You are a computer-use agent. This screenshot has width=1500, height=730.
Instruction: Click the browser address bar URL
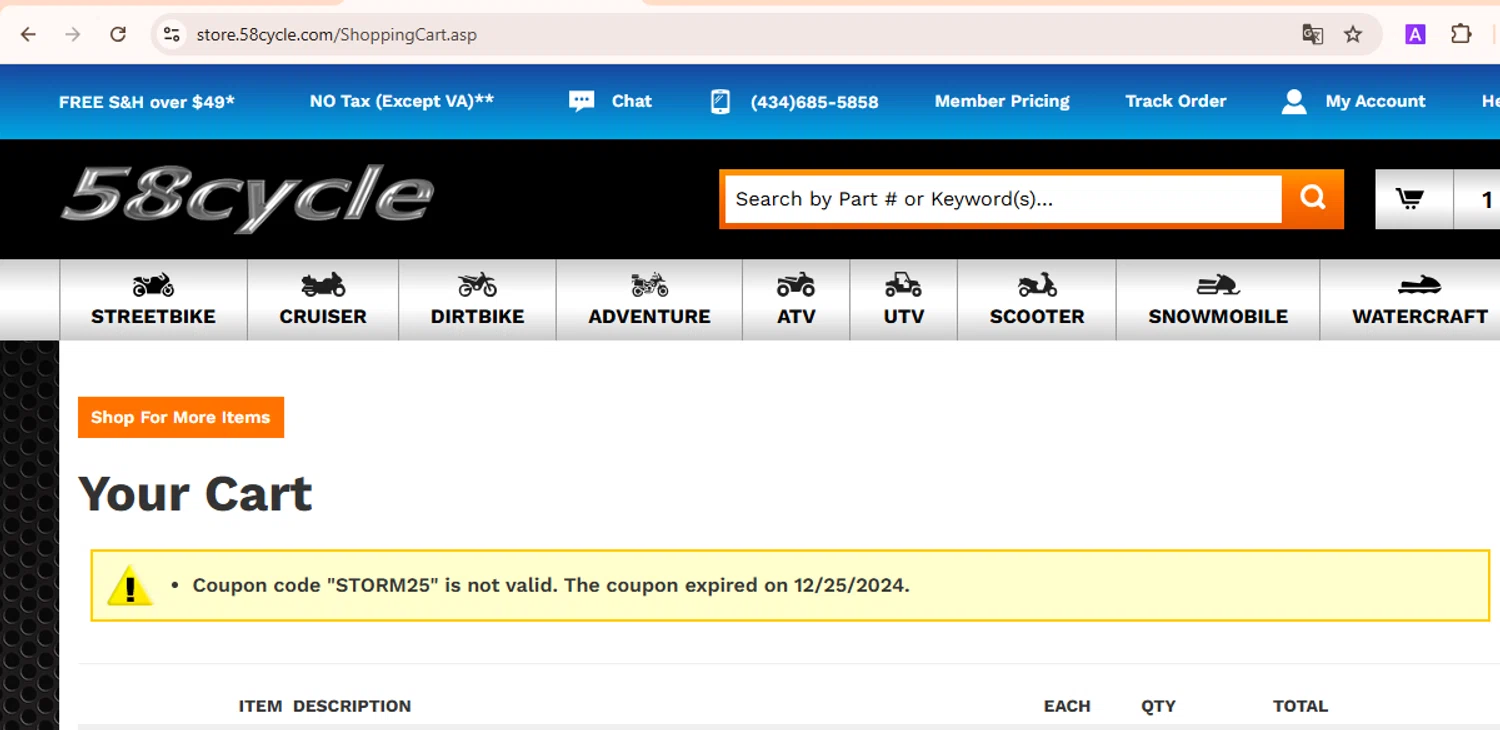pyautogui.click(x=336, y=34)
